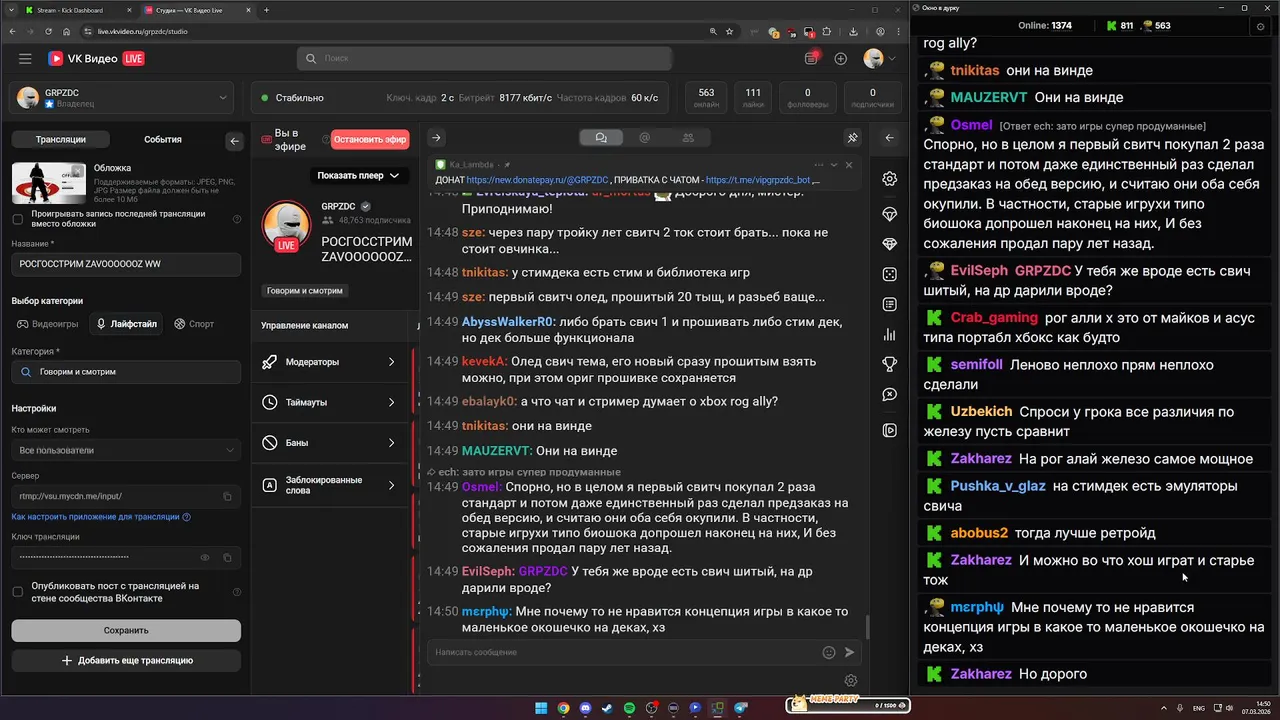Open the gear settings icon in right sidebar

coord(889,179)
